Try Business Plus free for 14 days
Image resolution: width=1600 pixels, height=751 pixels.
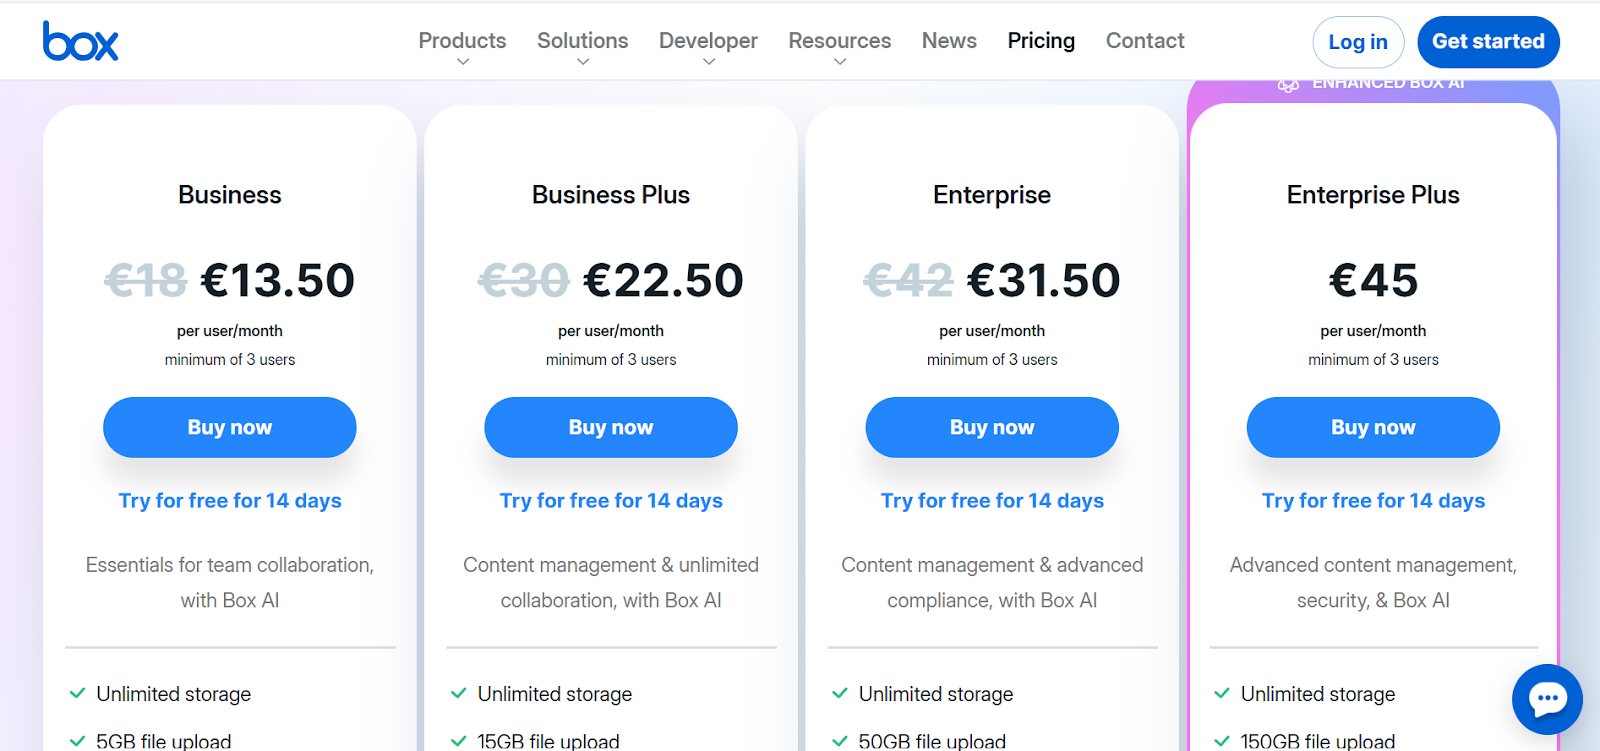[610, 500]
